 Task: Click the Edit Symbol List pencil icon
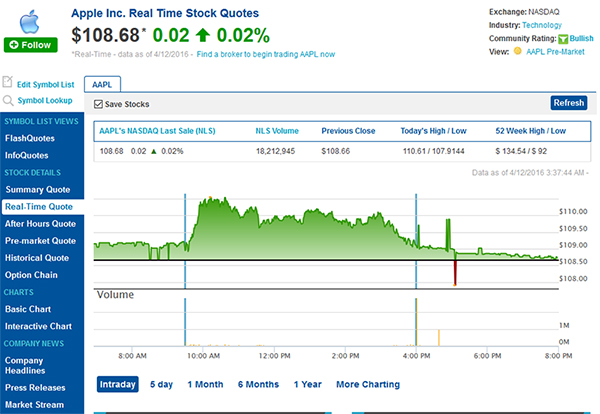click(7, 81)
